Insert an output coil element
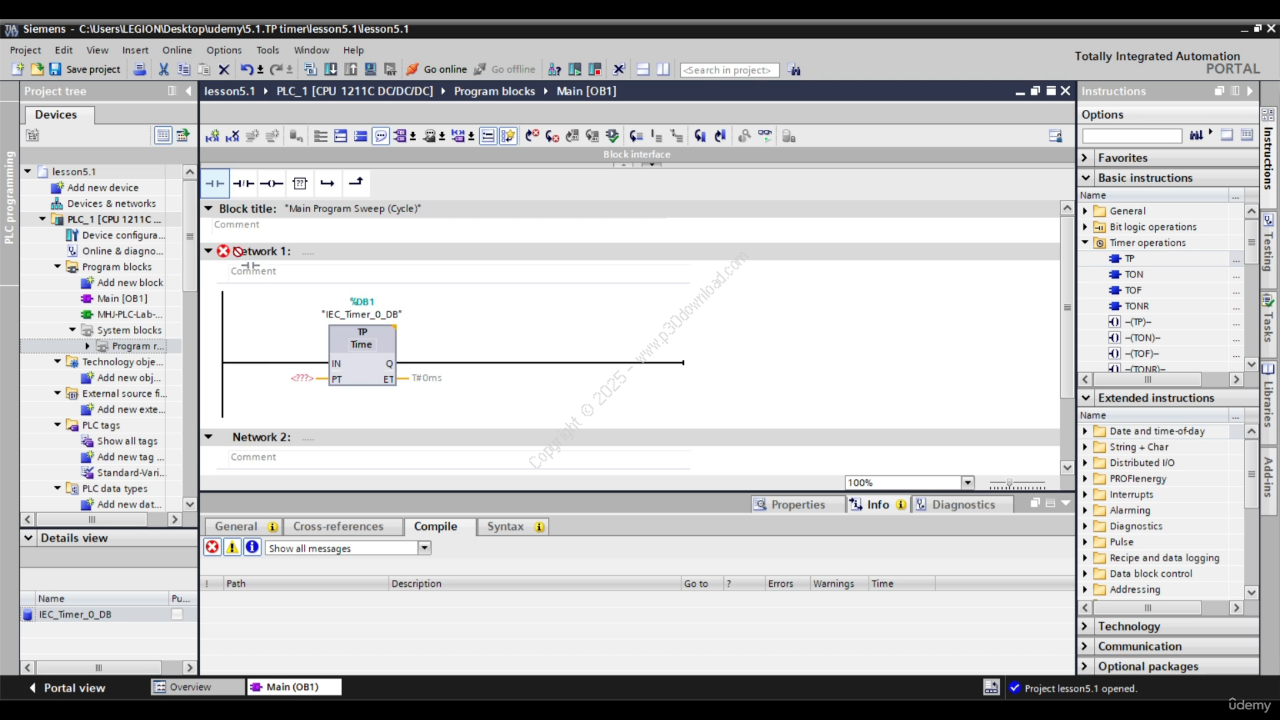This screenshot has height=720, width=1280. click(271, 183)
